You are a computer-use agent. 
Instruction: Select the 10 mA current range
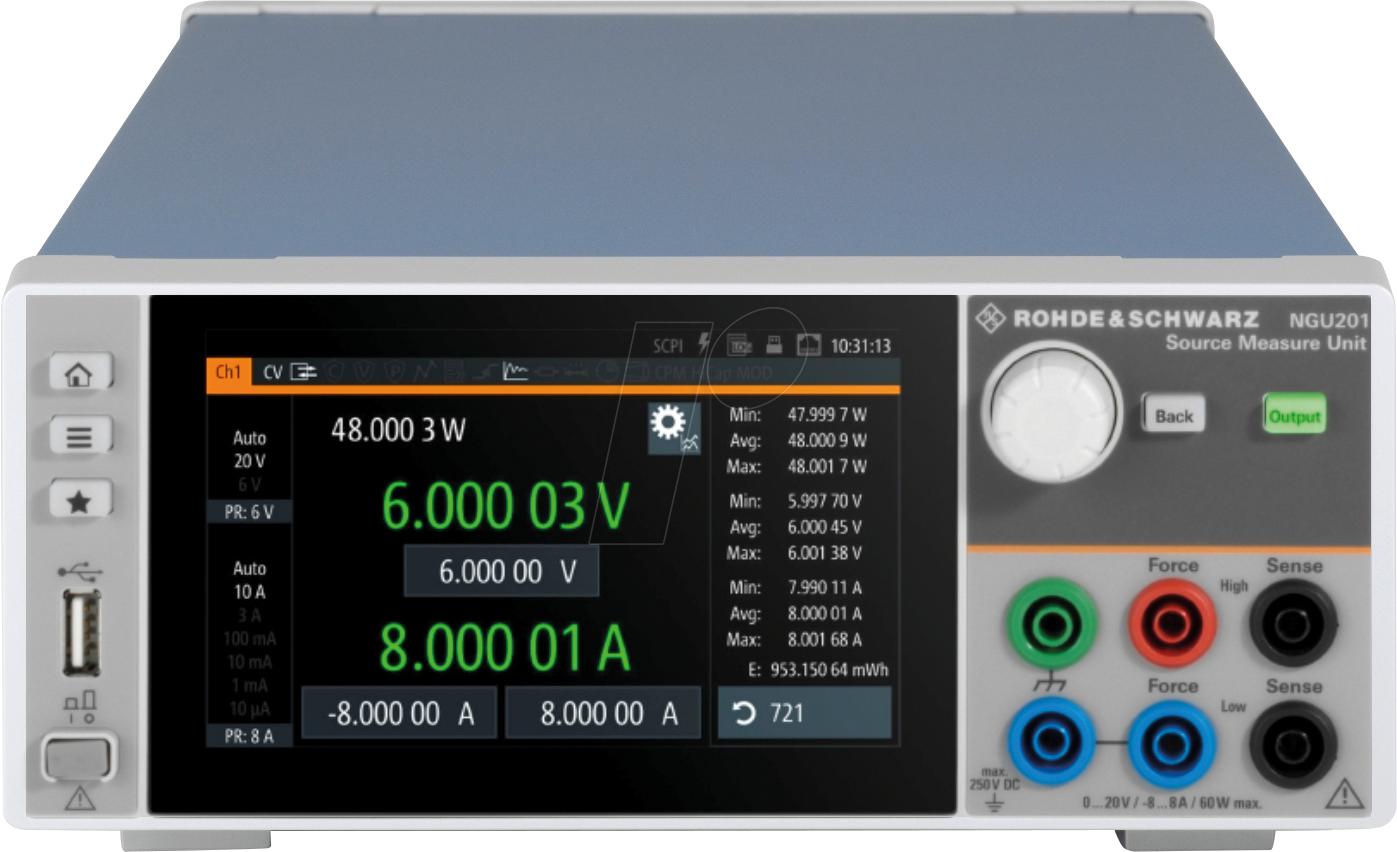(x=250, y=662)
